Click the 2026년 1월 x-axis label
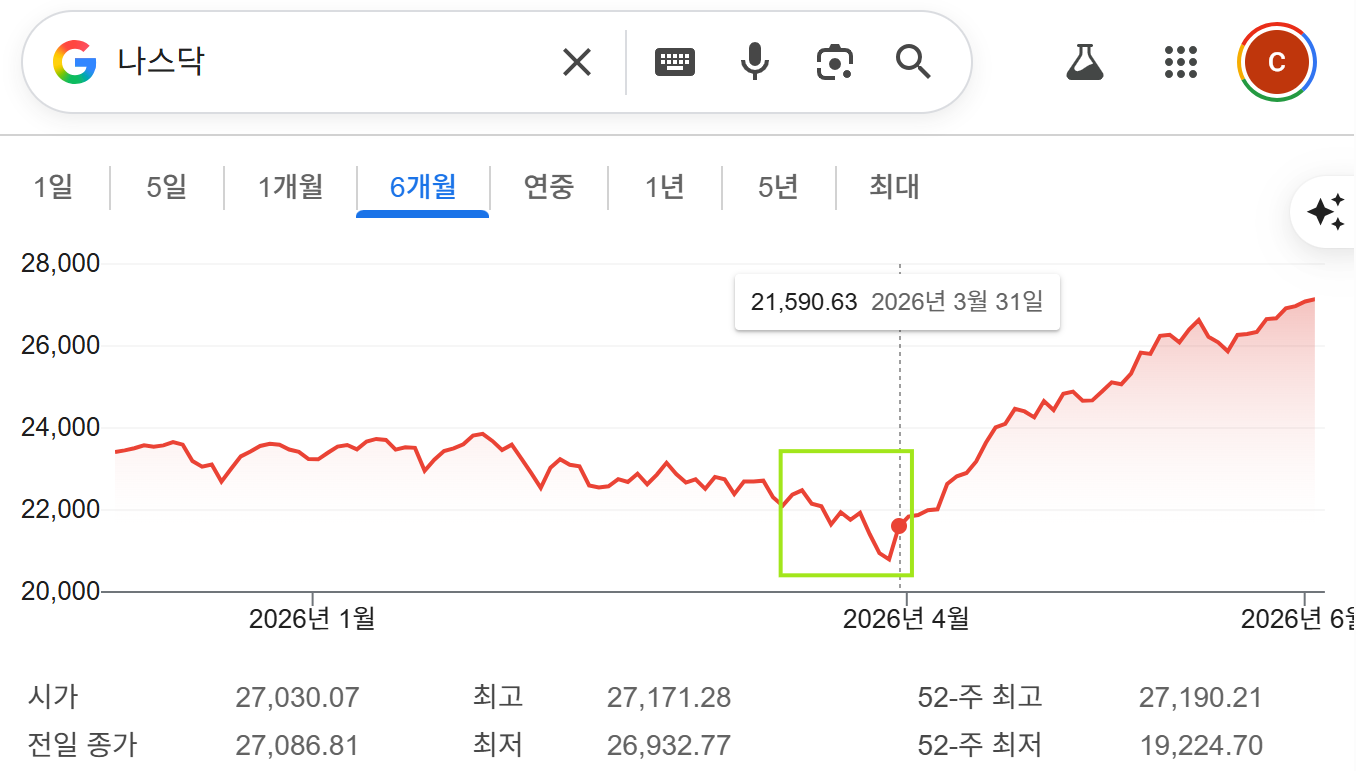The height and width of the screenshot is (771, 1356). [312, 619]
